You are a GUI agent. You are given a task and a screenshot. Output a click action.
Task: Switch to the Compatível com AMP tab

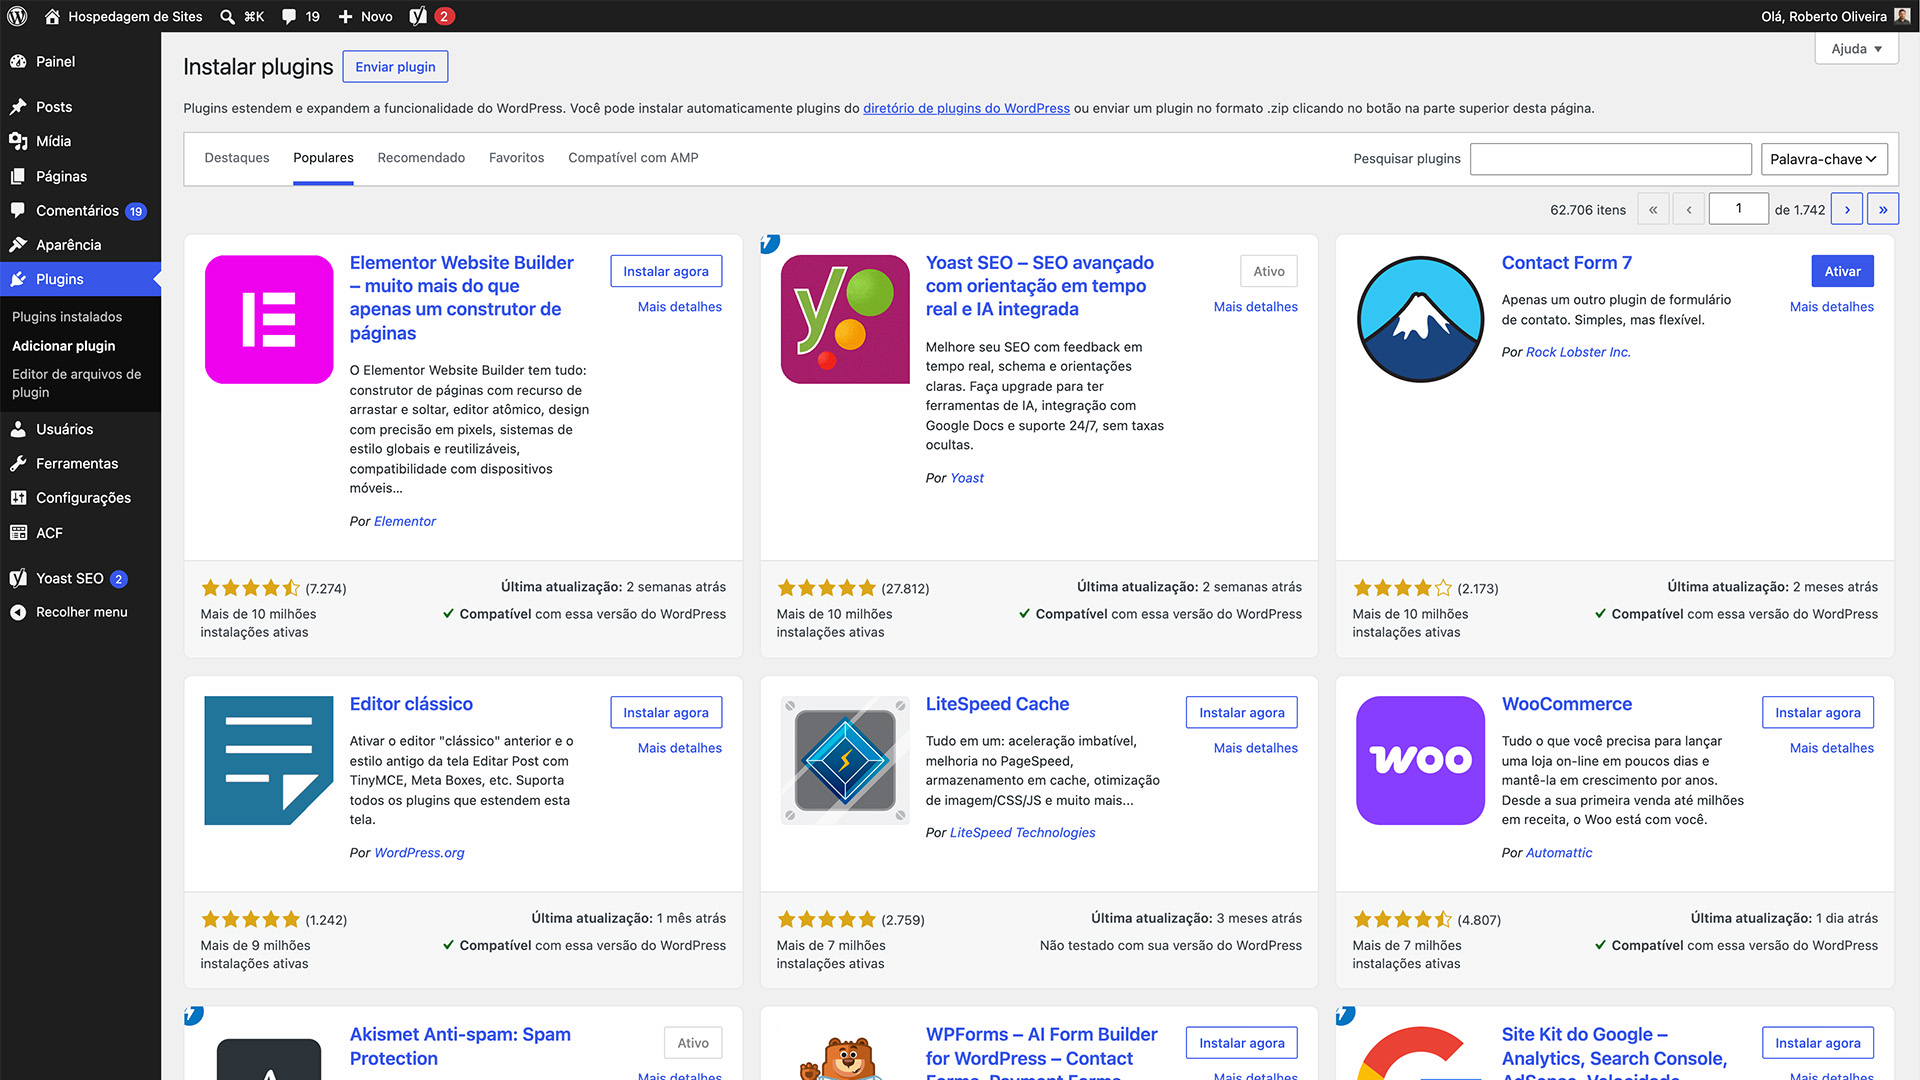633,158
